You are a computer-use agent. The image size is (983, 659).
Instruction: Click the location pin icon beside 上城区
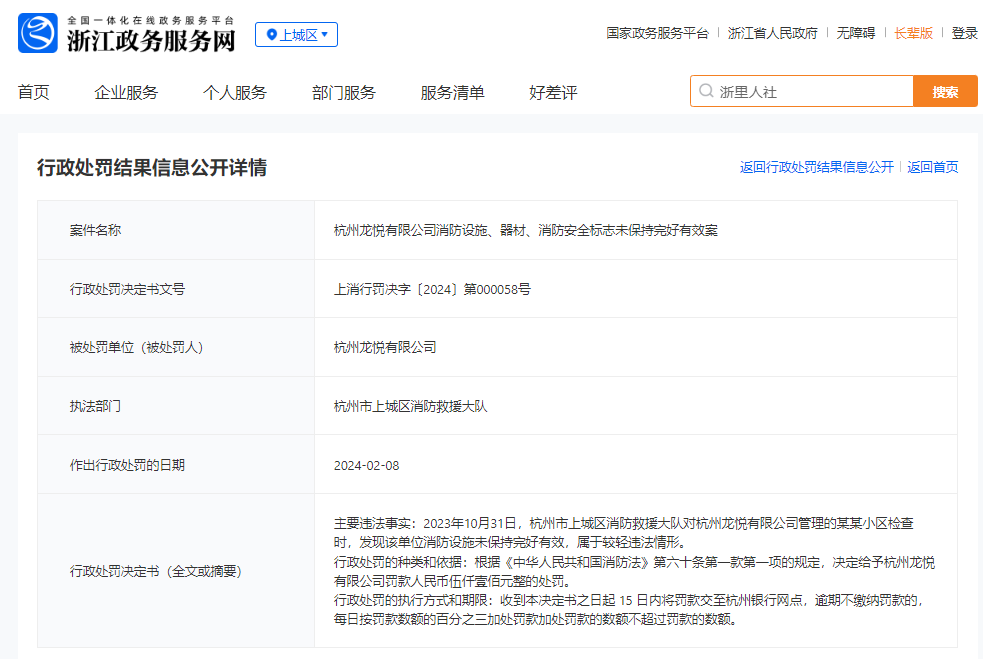pos(271,34)
